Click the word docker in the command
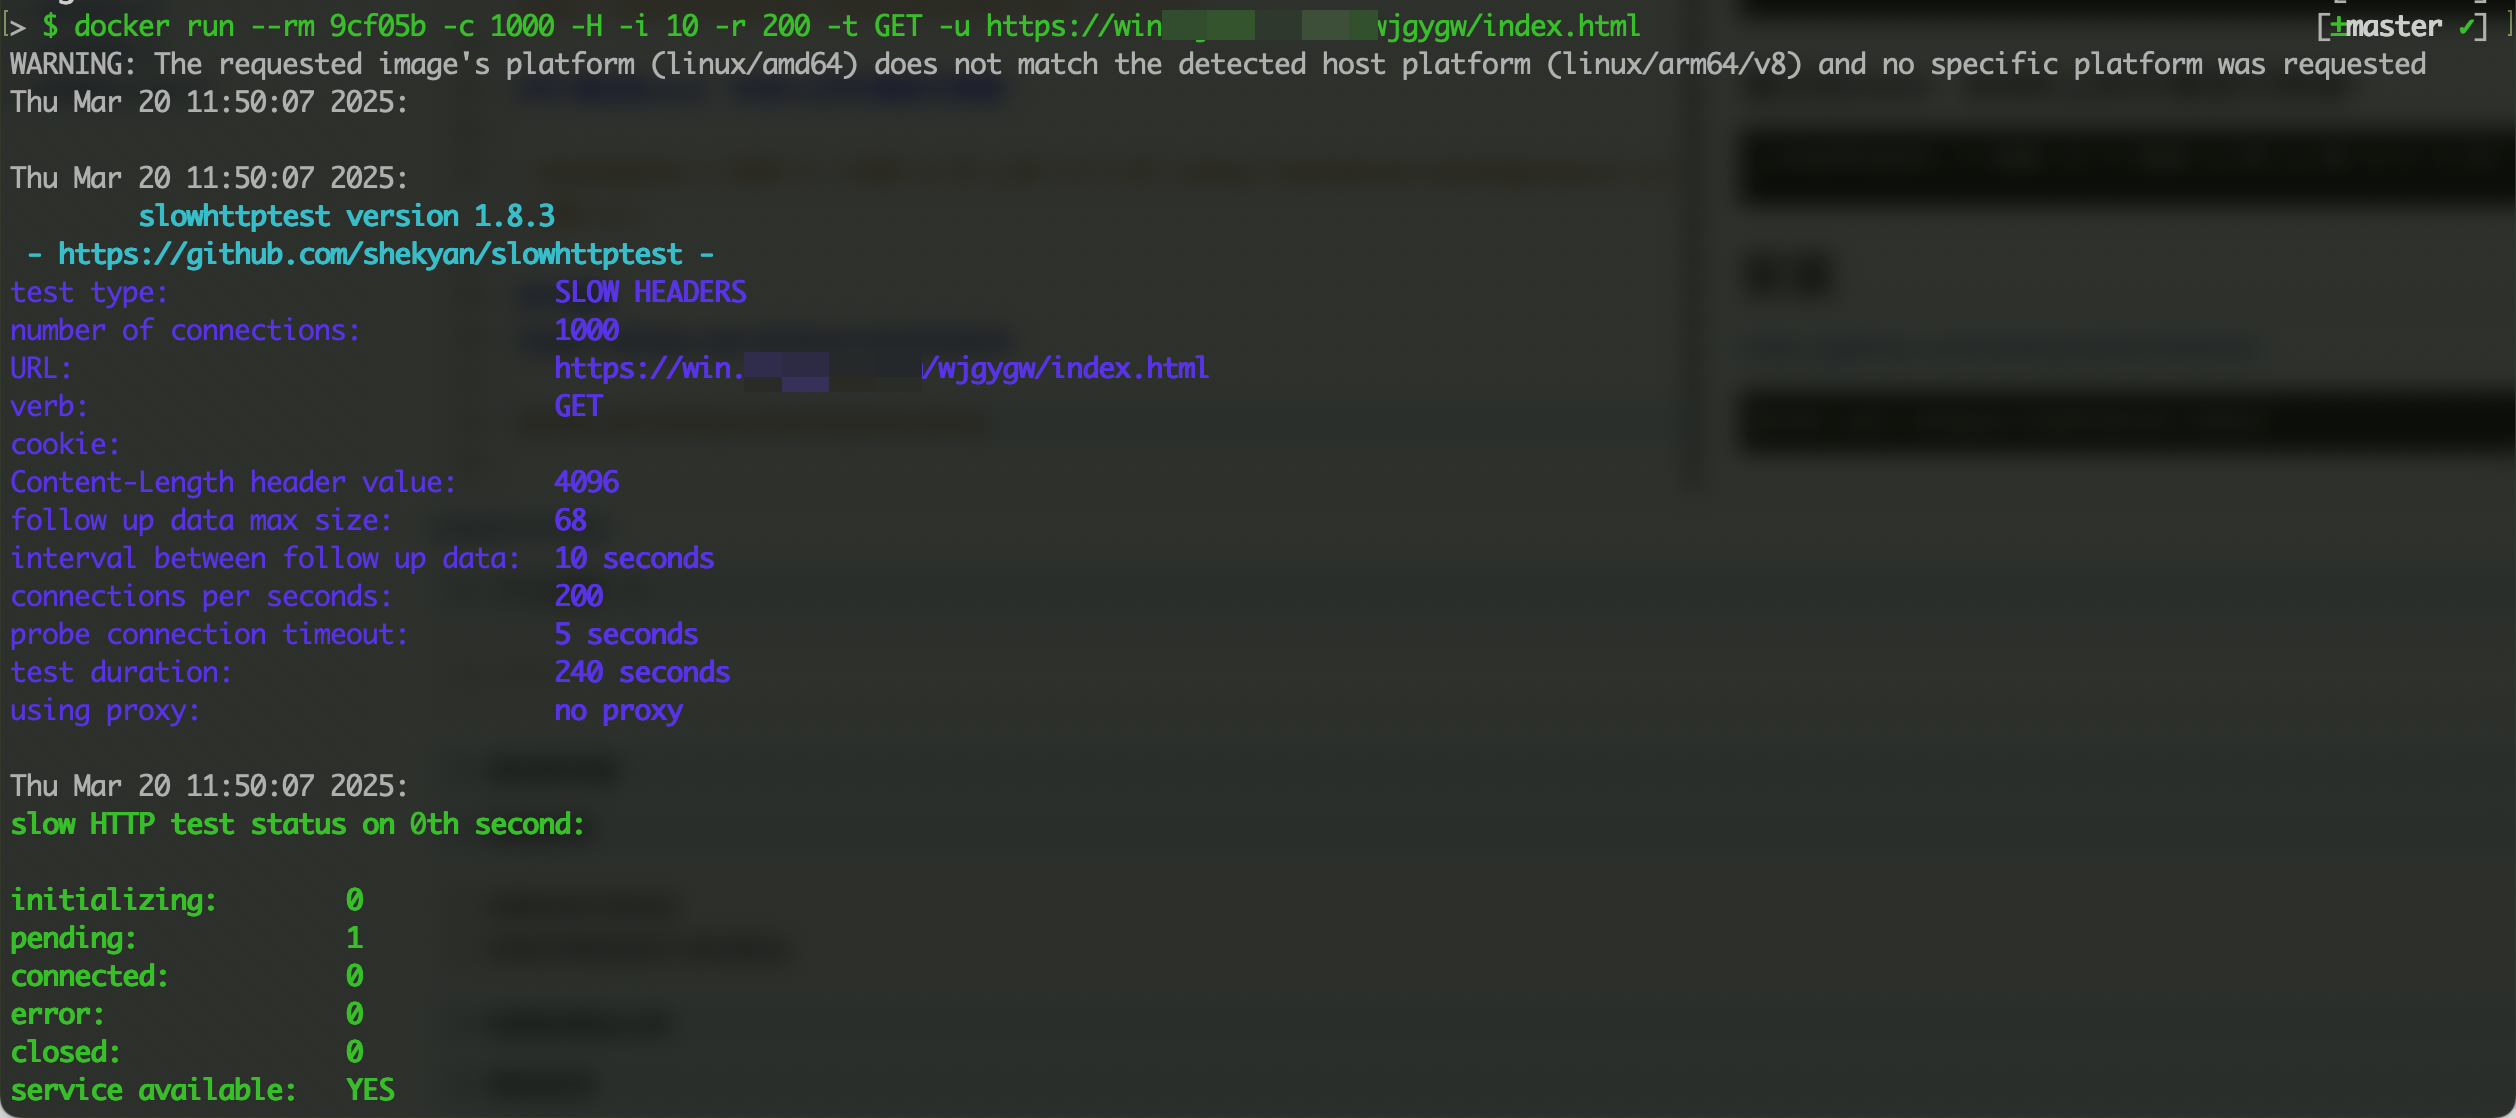 pyautogui.click(x=122, y=26)
